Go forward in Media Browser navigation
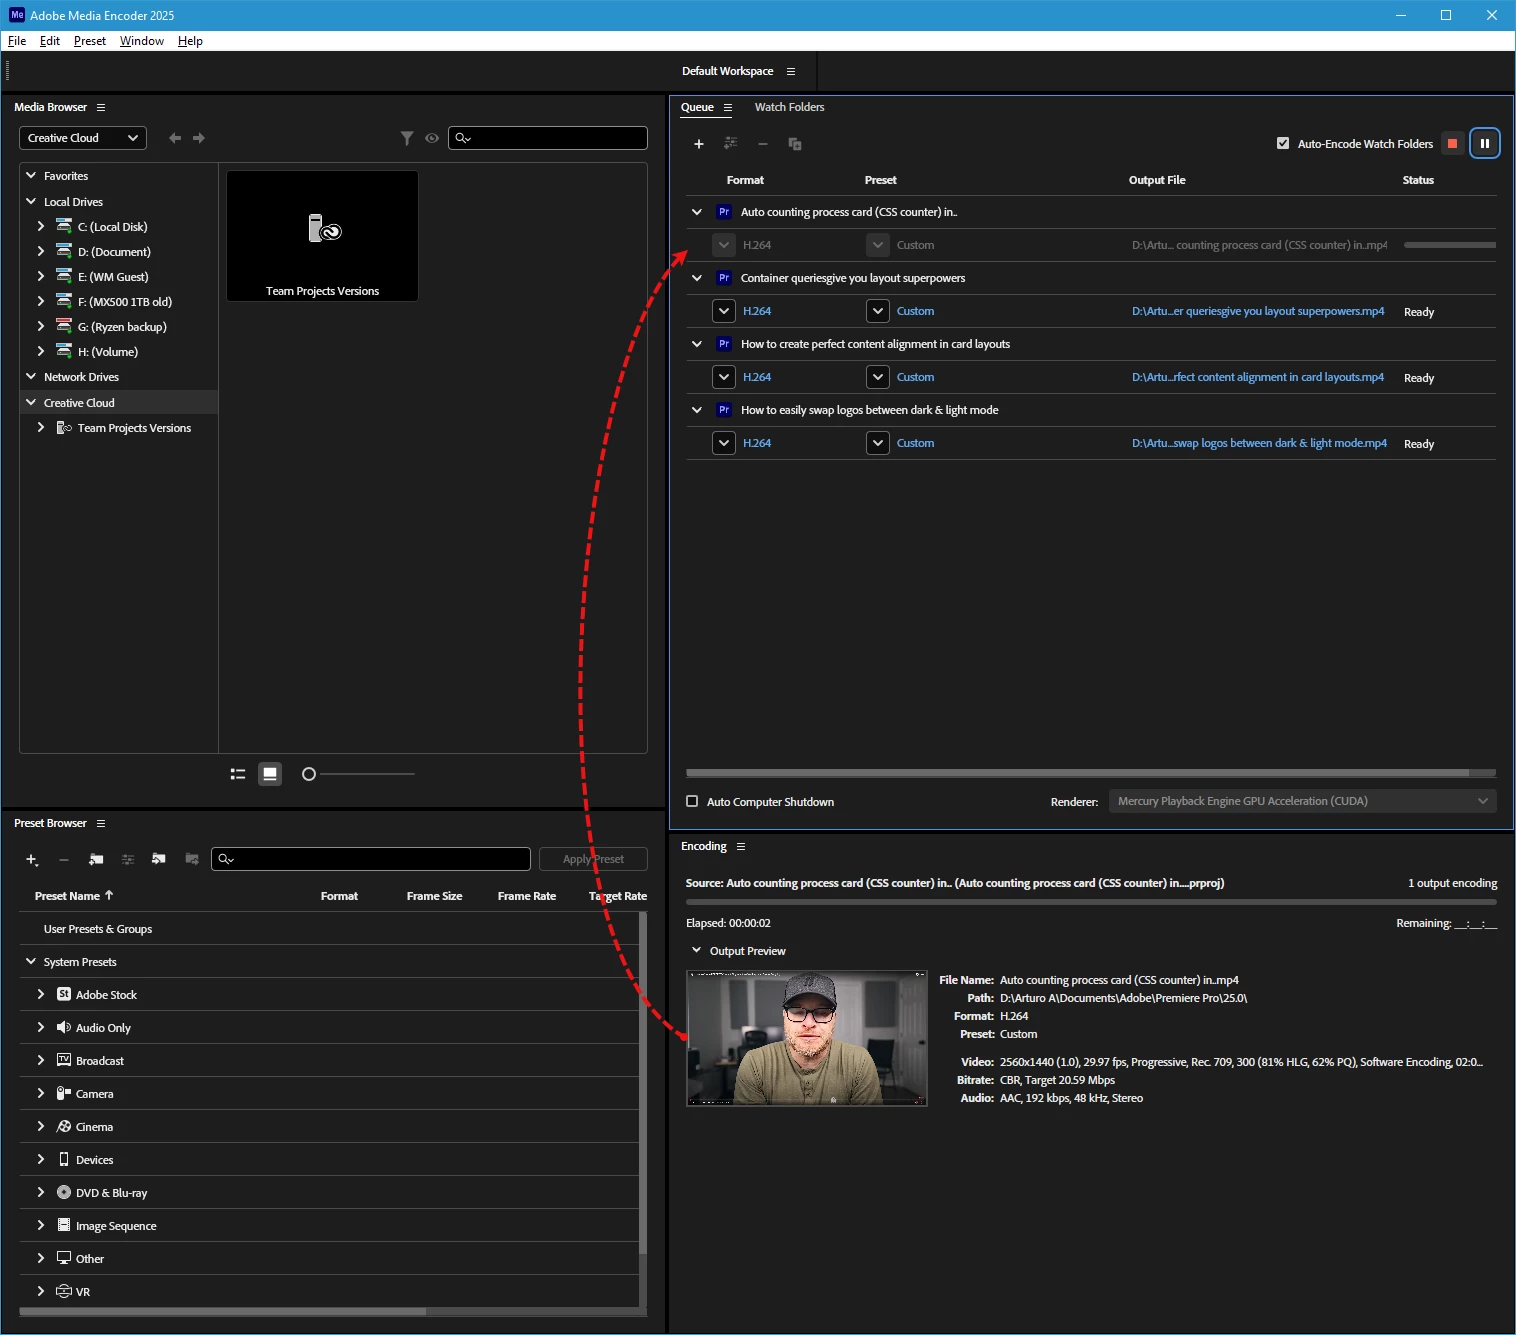This screenshot has height=1335, width=1516. pyautogui.click(x=199, y=138)
